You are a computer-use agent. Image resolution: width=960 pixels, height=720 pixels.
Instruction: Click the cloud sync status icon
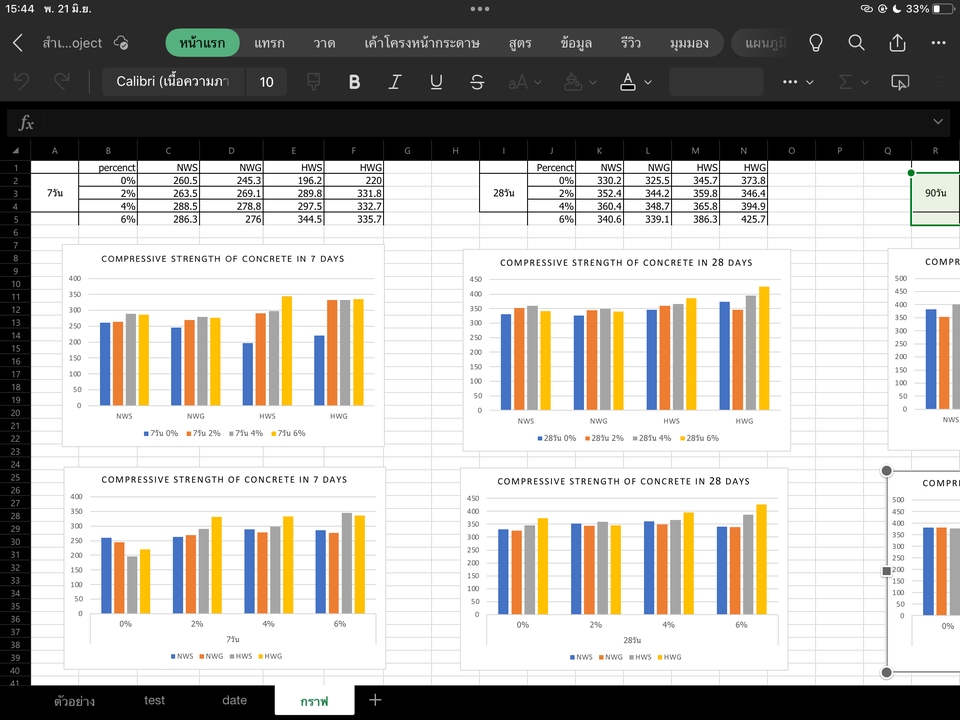coord(121,43)
